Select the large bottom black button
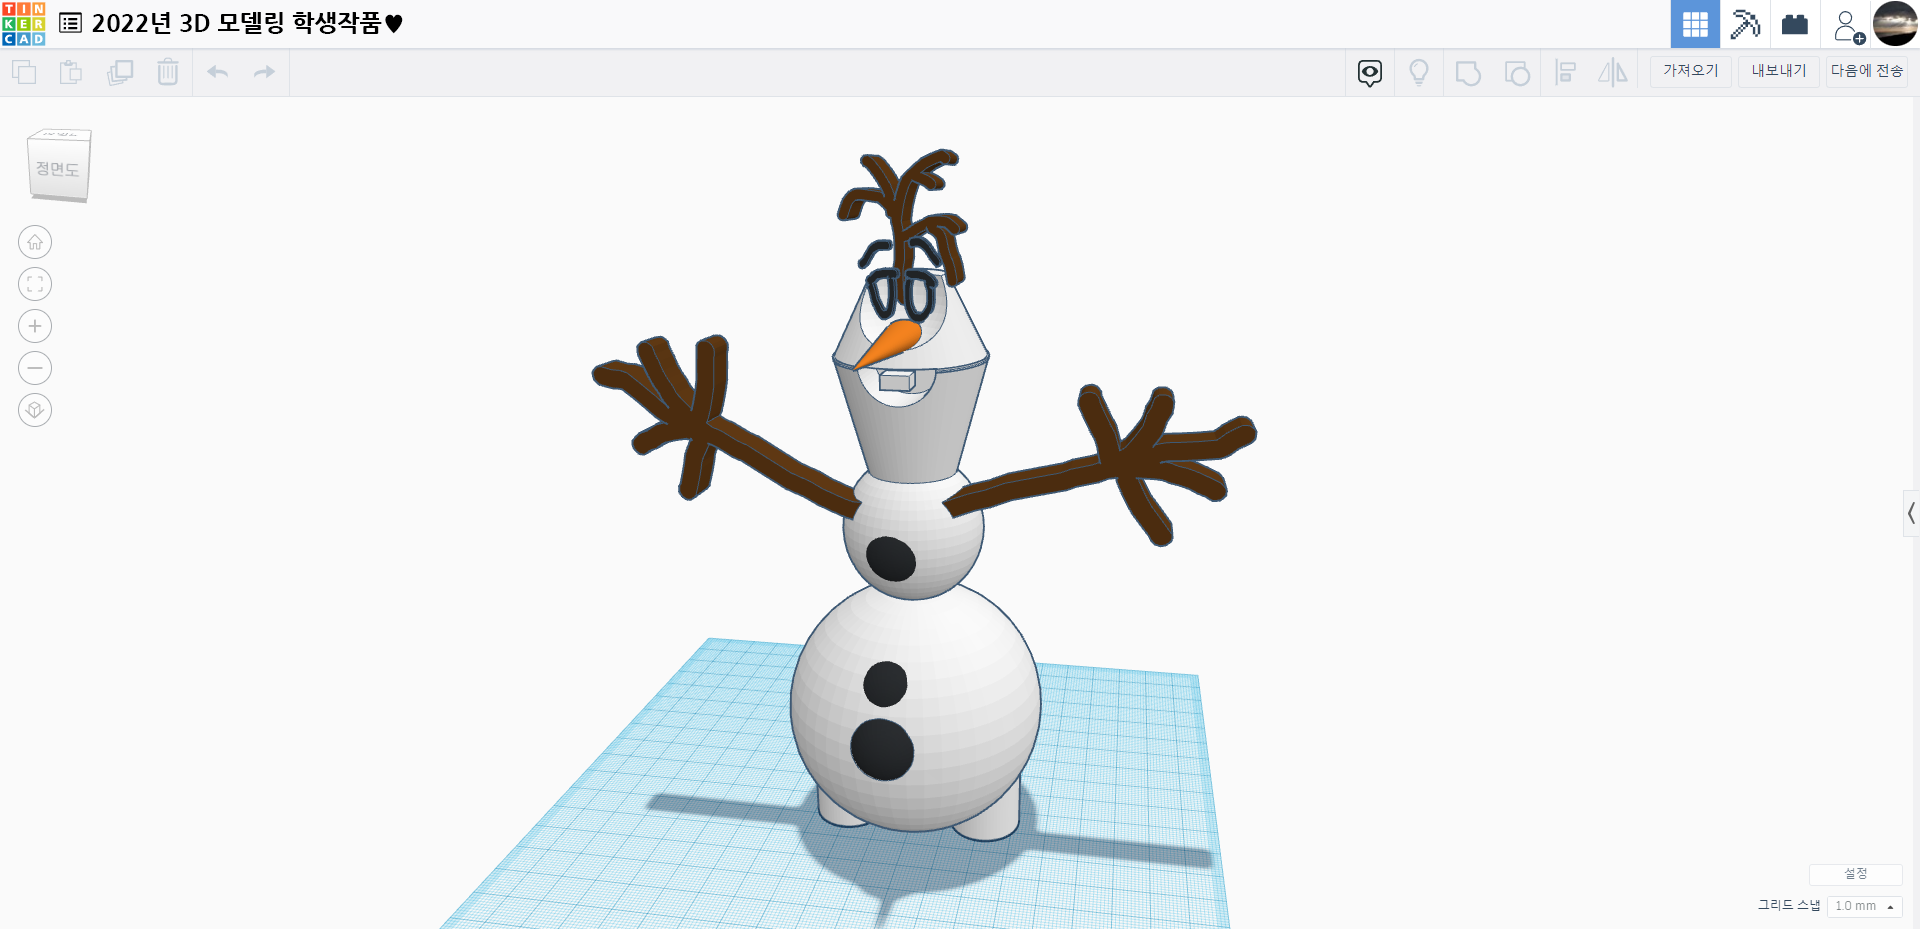1920x929 pixels. tap(882, 749)
